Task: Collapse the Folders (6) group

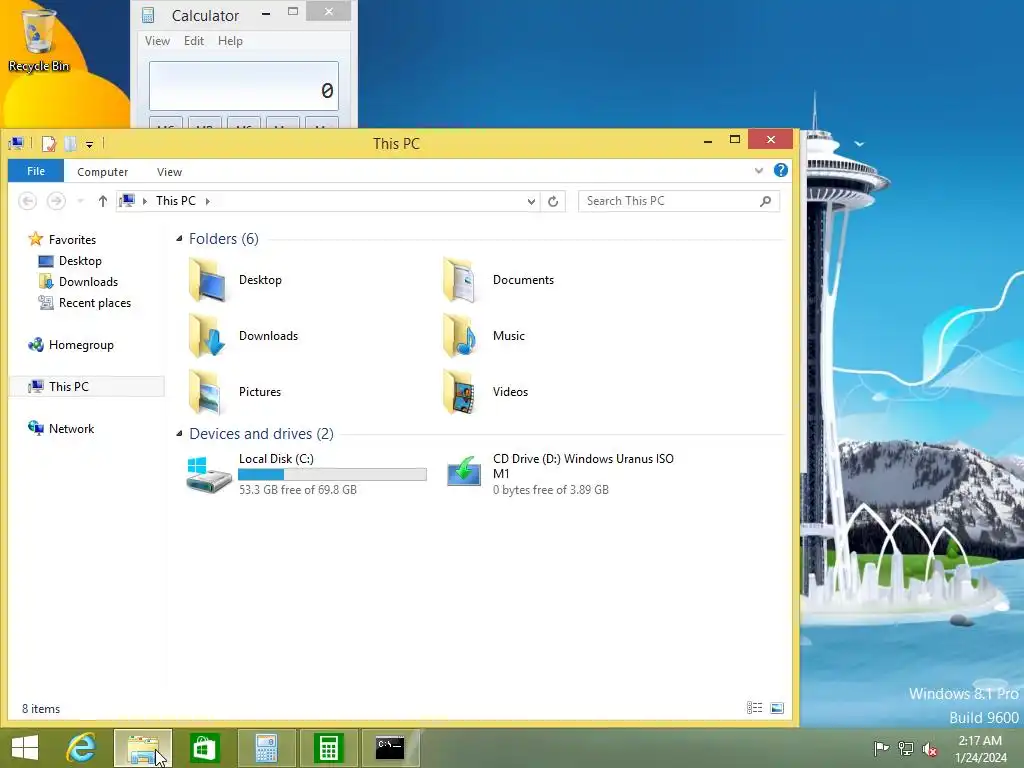Action: pyautogui.click(x=179, y=239)
